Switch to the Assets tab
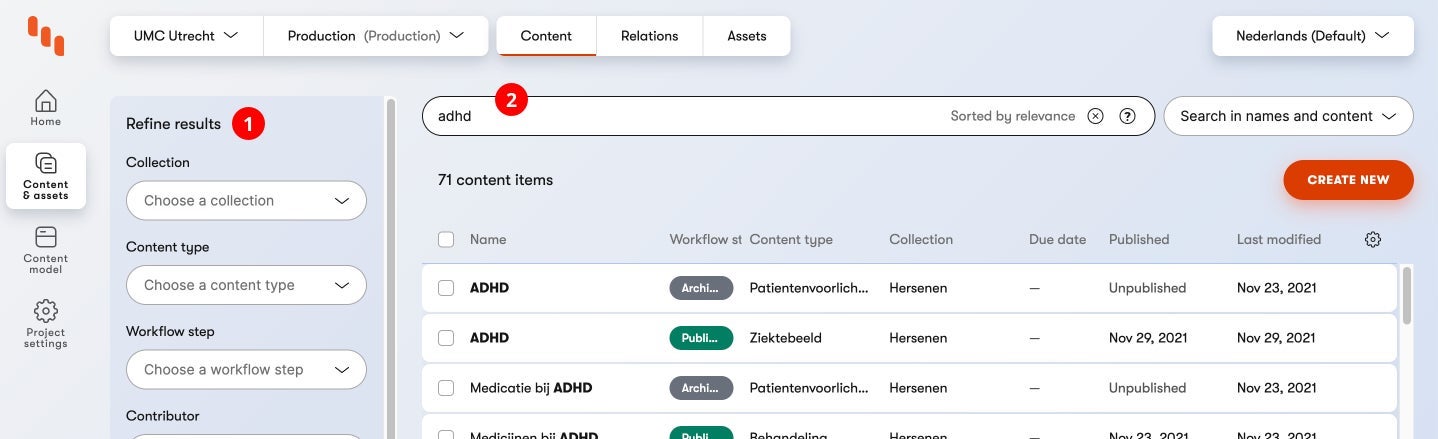Screen dimensions: 1438x439 coord(746,36)
